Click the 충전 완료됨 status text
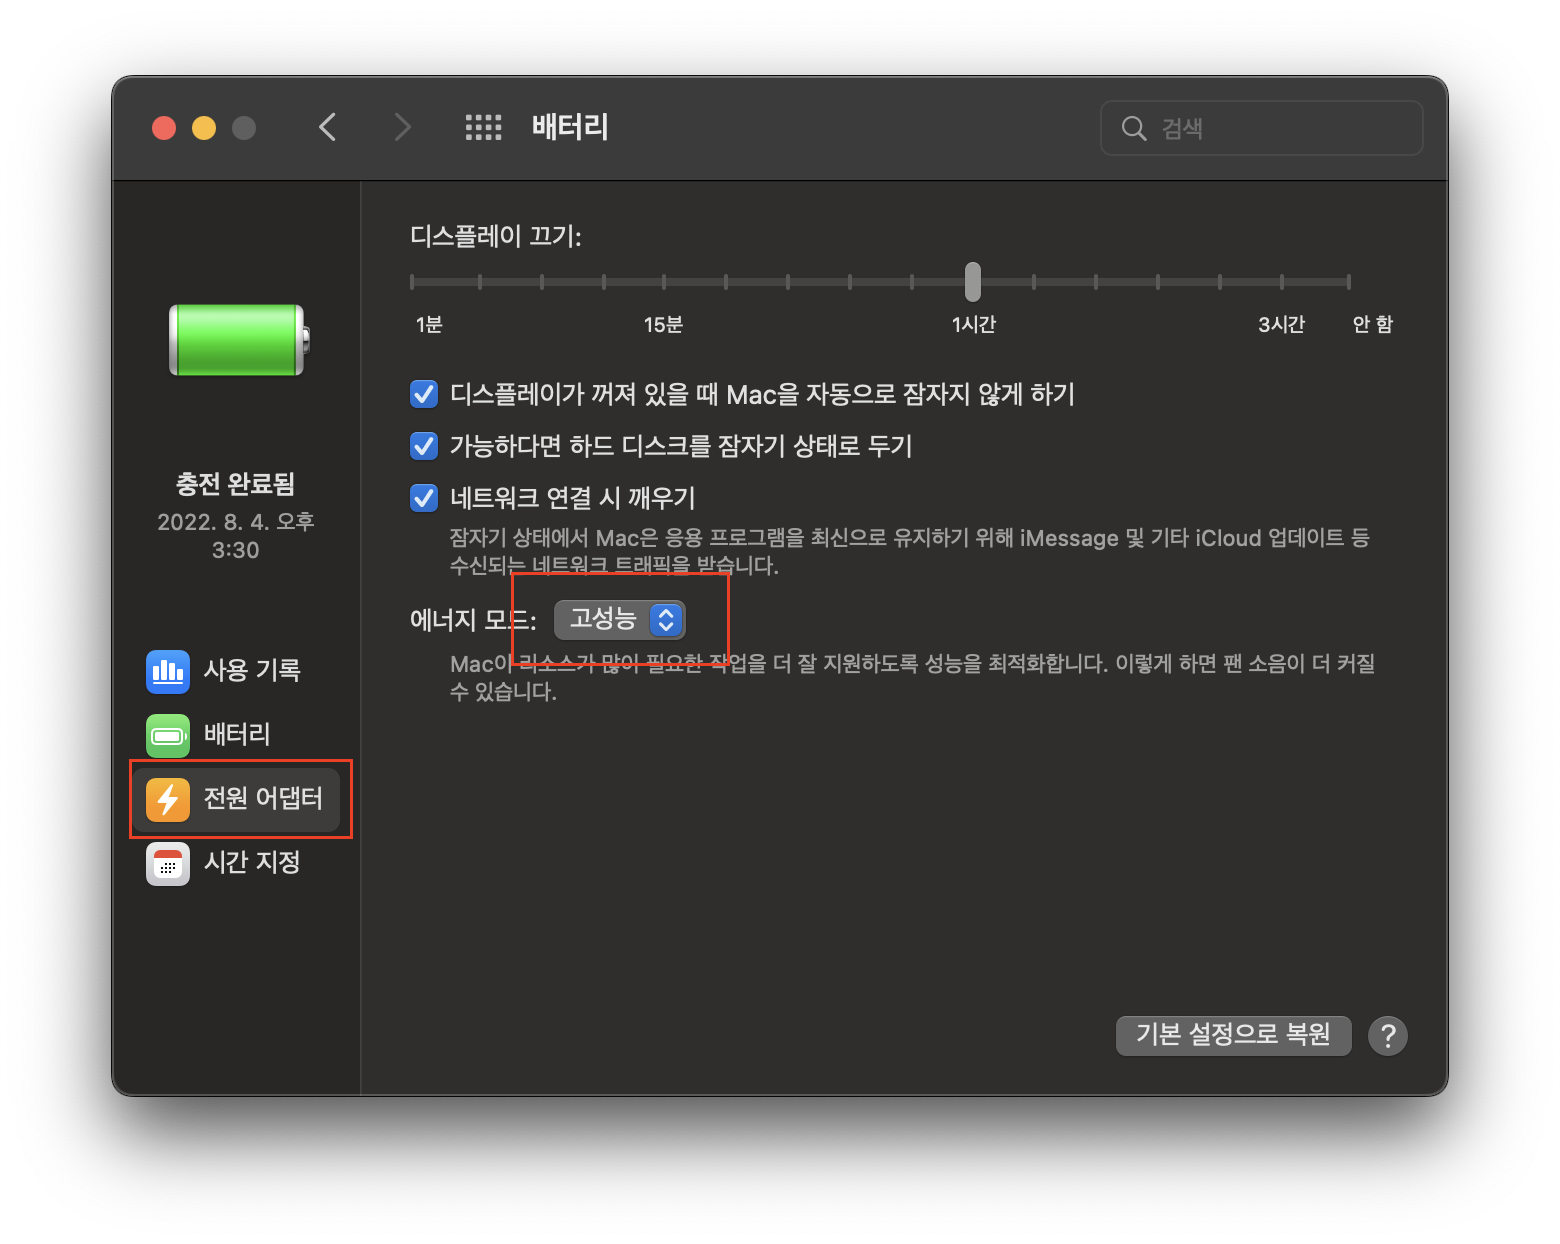Screen dimensions: 1560x1244 pyautogui.click(x=236, y=484)
